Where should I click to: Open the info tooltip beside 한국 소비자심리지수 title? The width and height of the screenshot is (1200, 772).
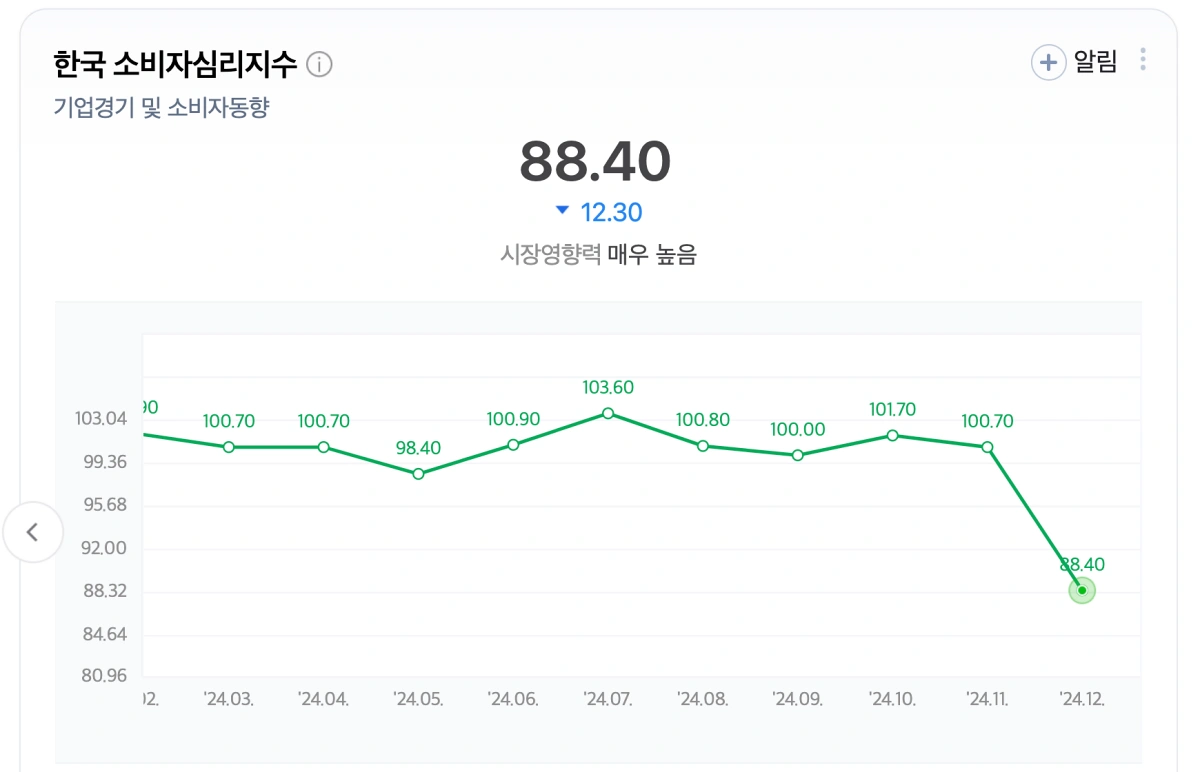[319, 64]
